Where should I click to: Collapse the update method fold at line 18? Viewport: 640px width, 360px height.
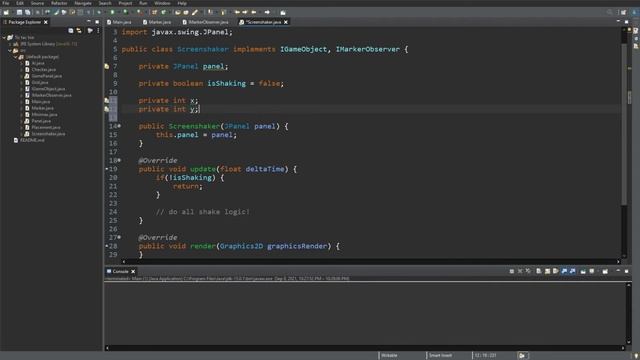tap(119, 160)
